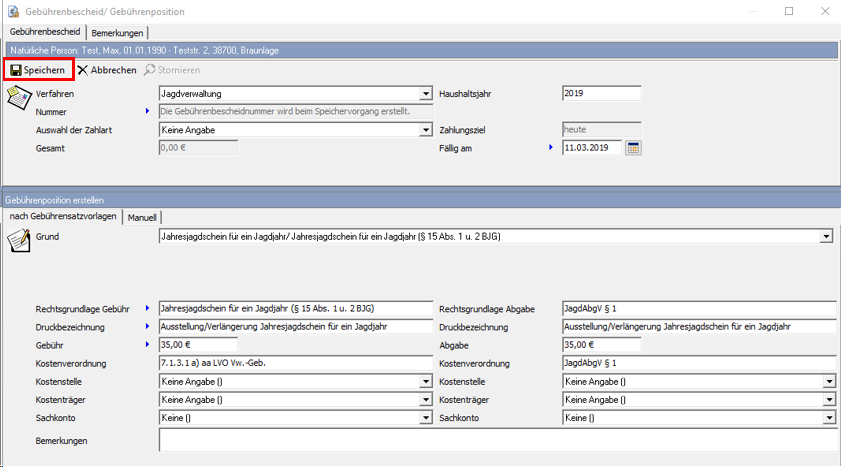Open the Verfahren dropdown
Viewport: 841px width, 467px height.
pyautogui.click(x=425, y=94)
